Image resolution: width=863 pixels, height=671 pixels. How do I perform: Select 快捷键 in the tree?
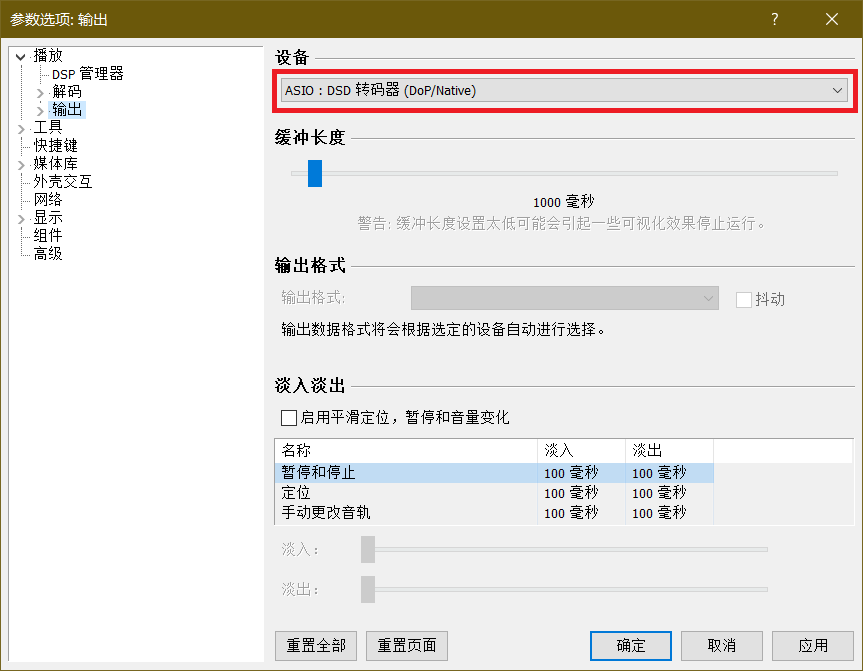(x=55, y=146)
